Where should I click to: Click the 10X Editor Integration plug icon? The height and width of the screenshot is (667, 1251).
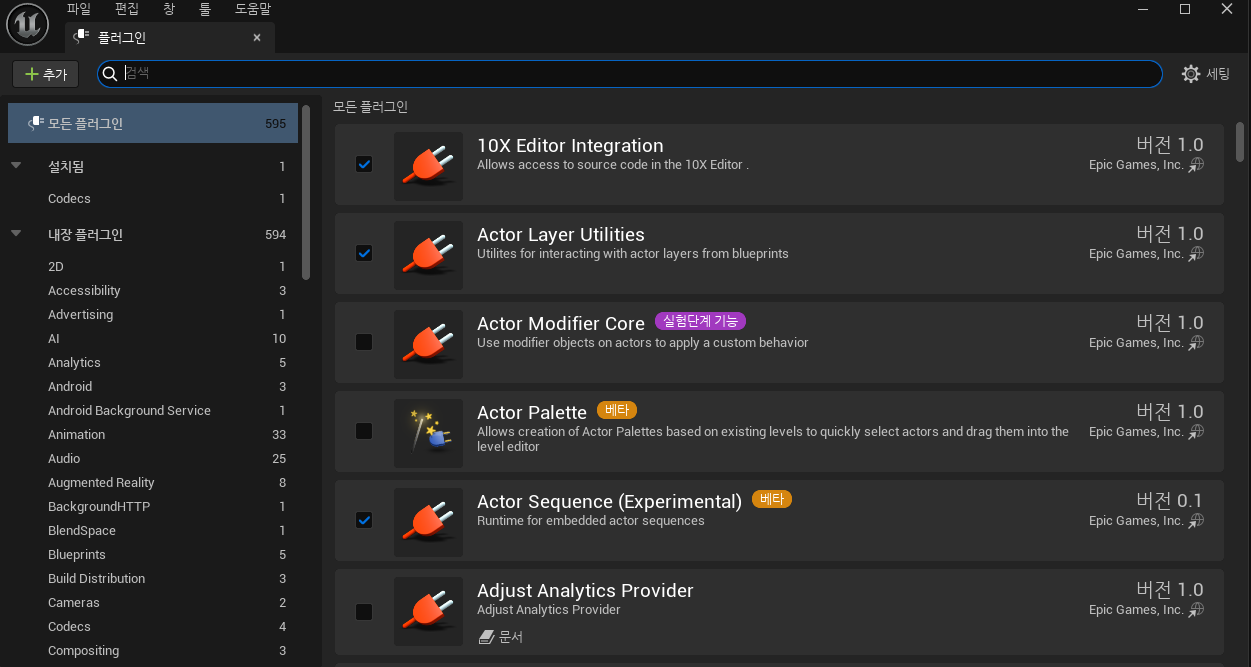pos(428,166)
